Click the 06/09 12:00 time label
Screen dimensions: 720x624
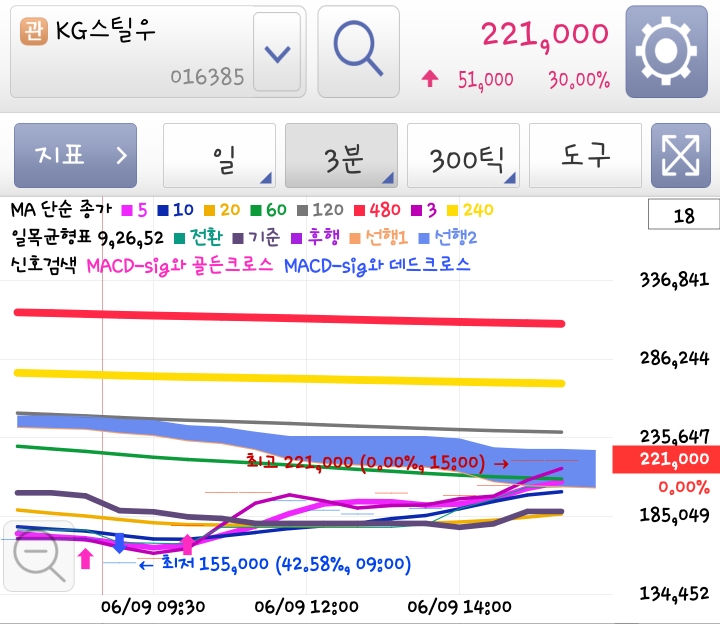pos(306,607)
